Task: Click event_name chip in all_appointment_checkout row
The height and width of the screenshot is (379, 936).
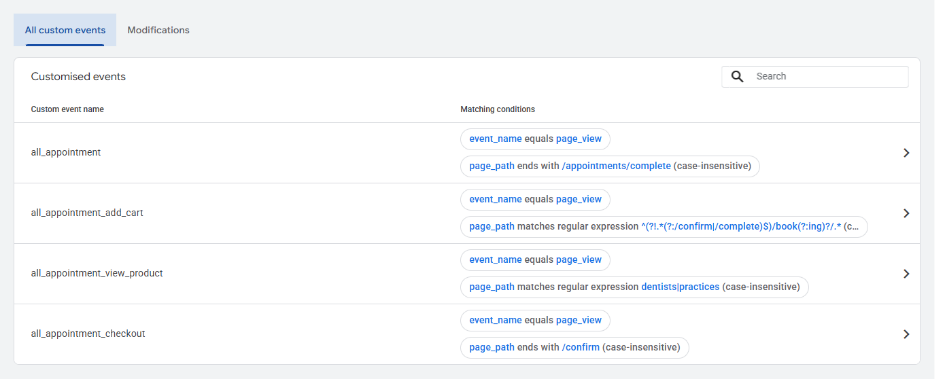Action: (535, 320)
